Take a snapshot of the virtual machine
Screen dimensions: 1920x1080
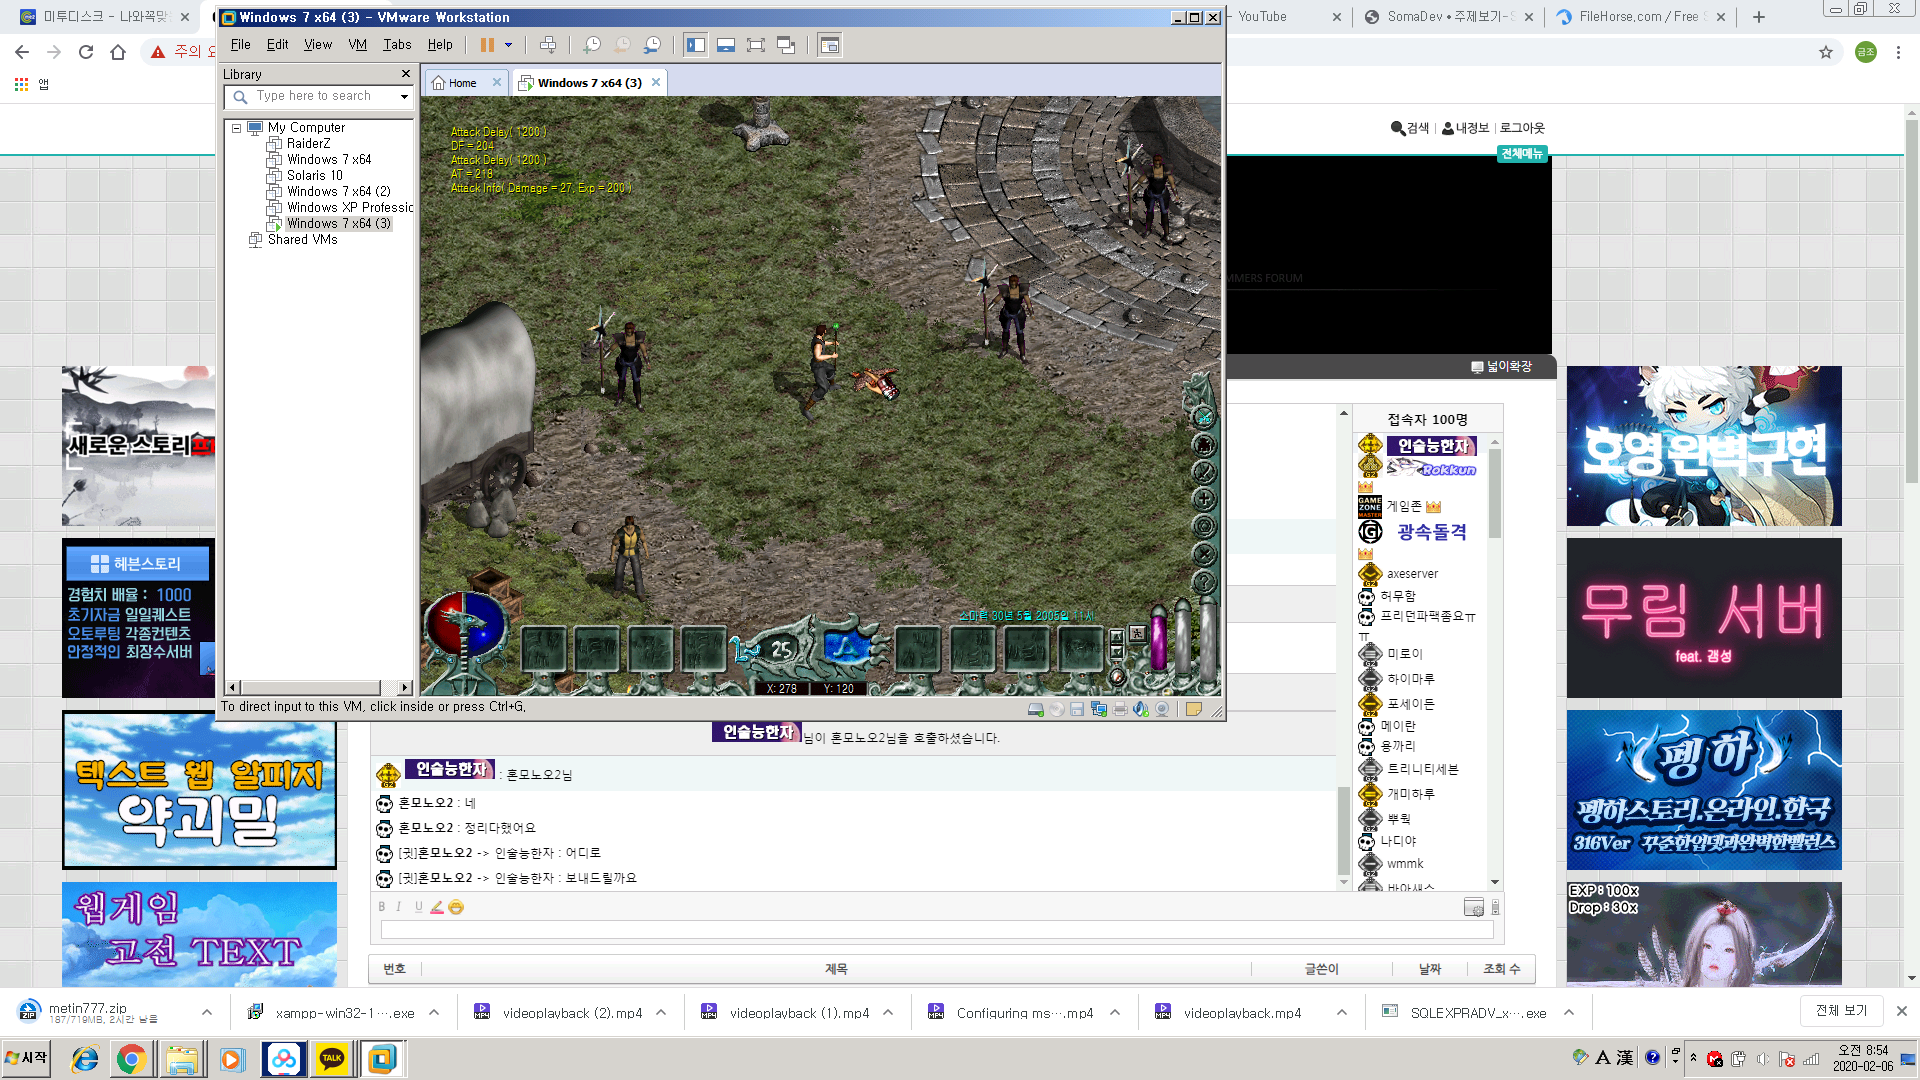[592, 45]
